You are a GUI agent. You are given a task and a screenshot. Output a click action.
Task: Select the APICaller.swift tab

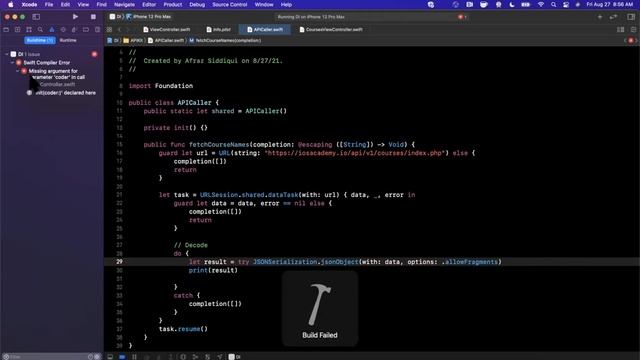click(x=264, y=29)
